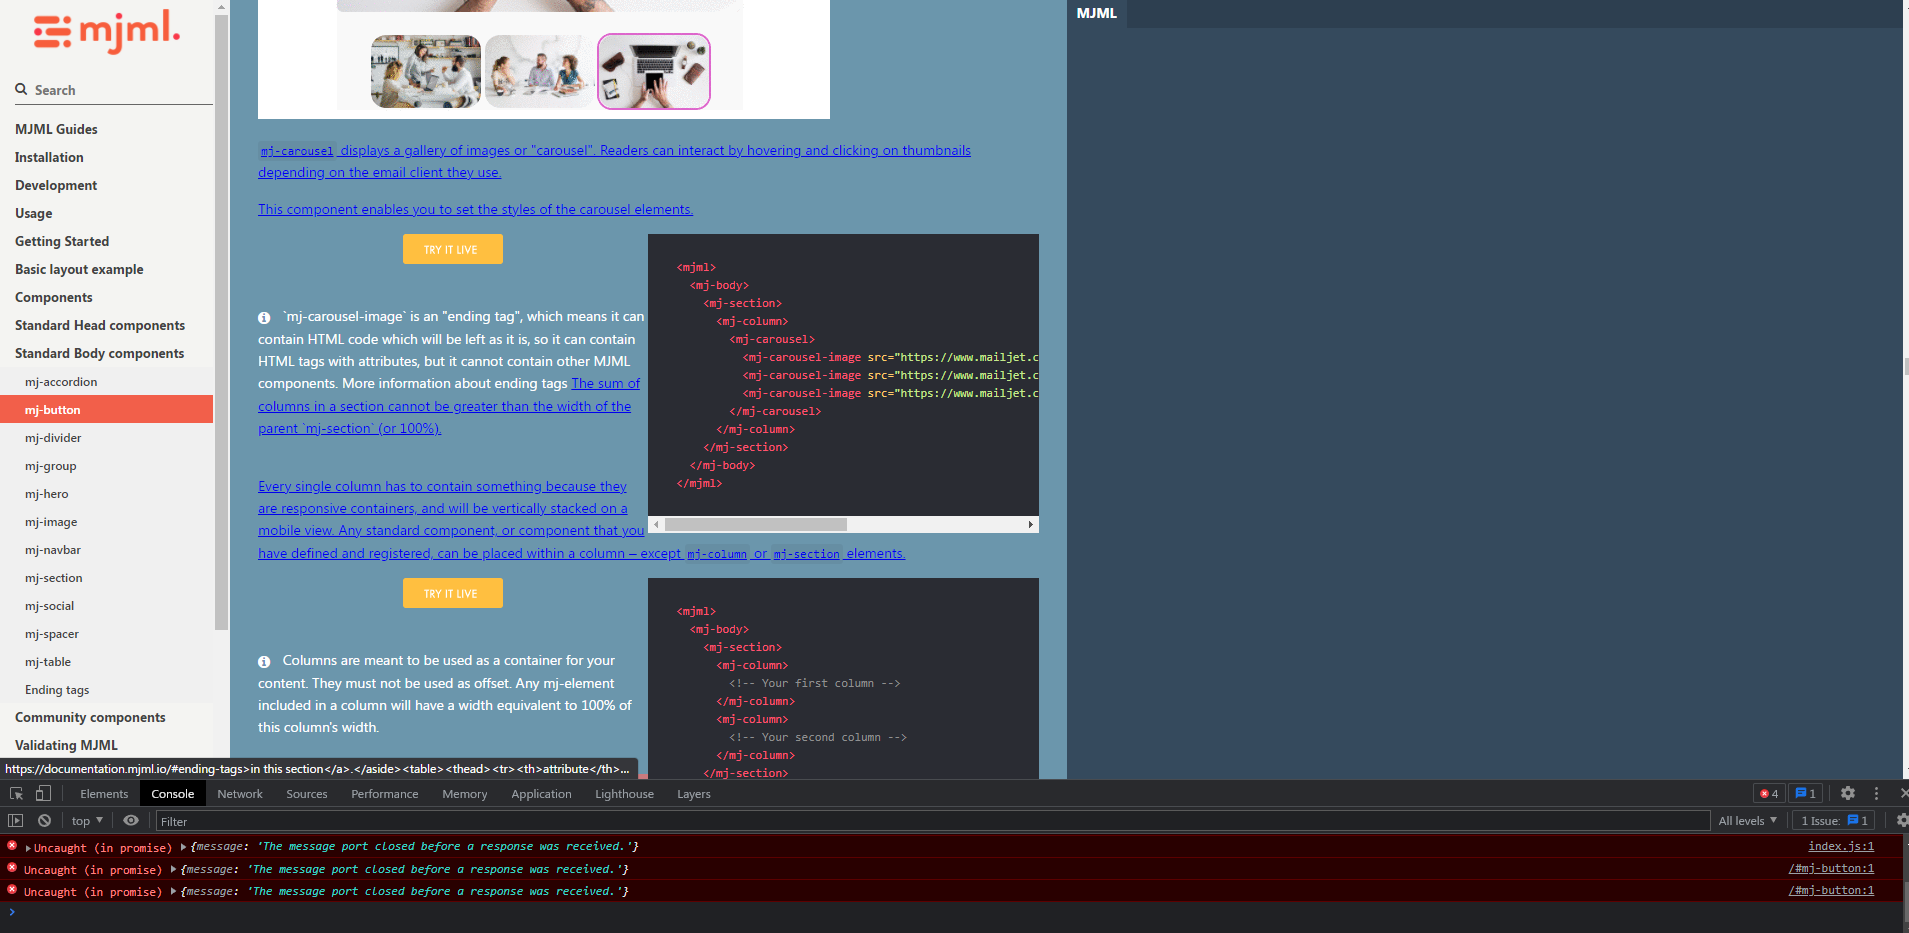This screenshot has width=1909, height=933.
Task: Click the magnifier icon next to Search
Action: coord(21,89)
